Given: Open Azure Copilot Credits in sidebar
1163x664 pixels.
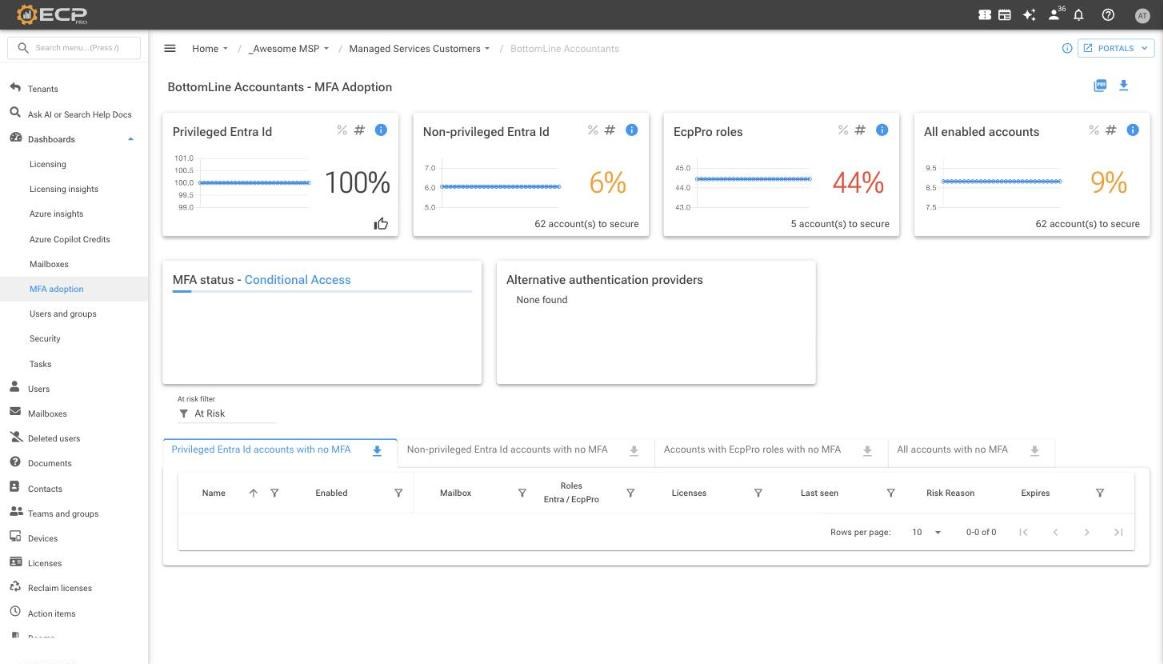Looking at the screenshot, I should tap(70, 239).
